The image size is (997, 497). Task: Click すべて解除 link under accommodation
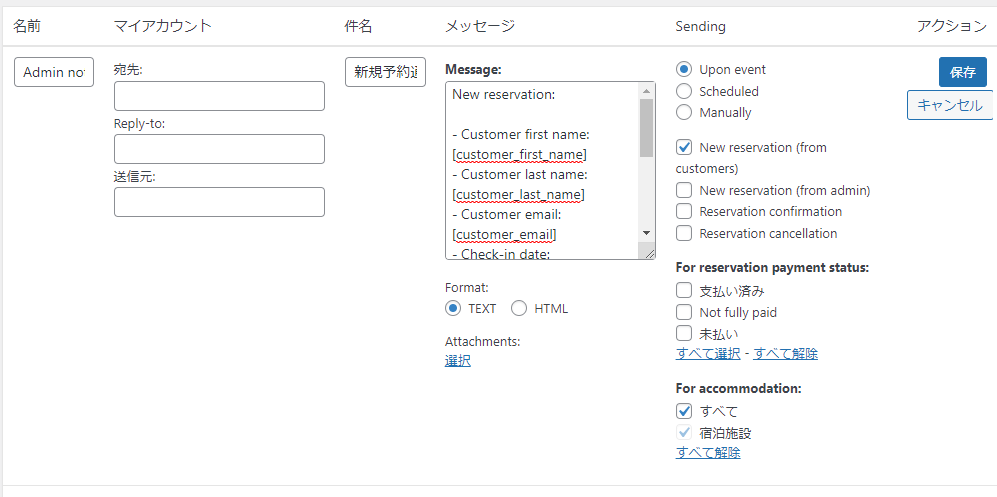click(x=708, y=452)
